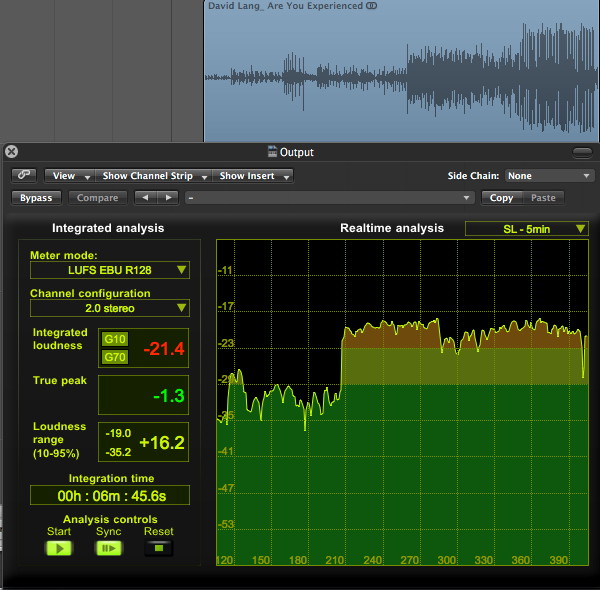Start the loudness analysis
Viewport: 600px width, 590px height.
59,548
